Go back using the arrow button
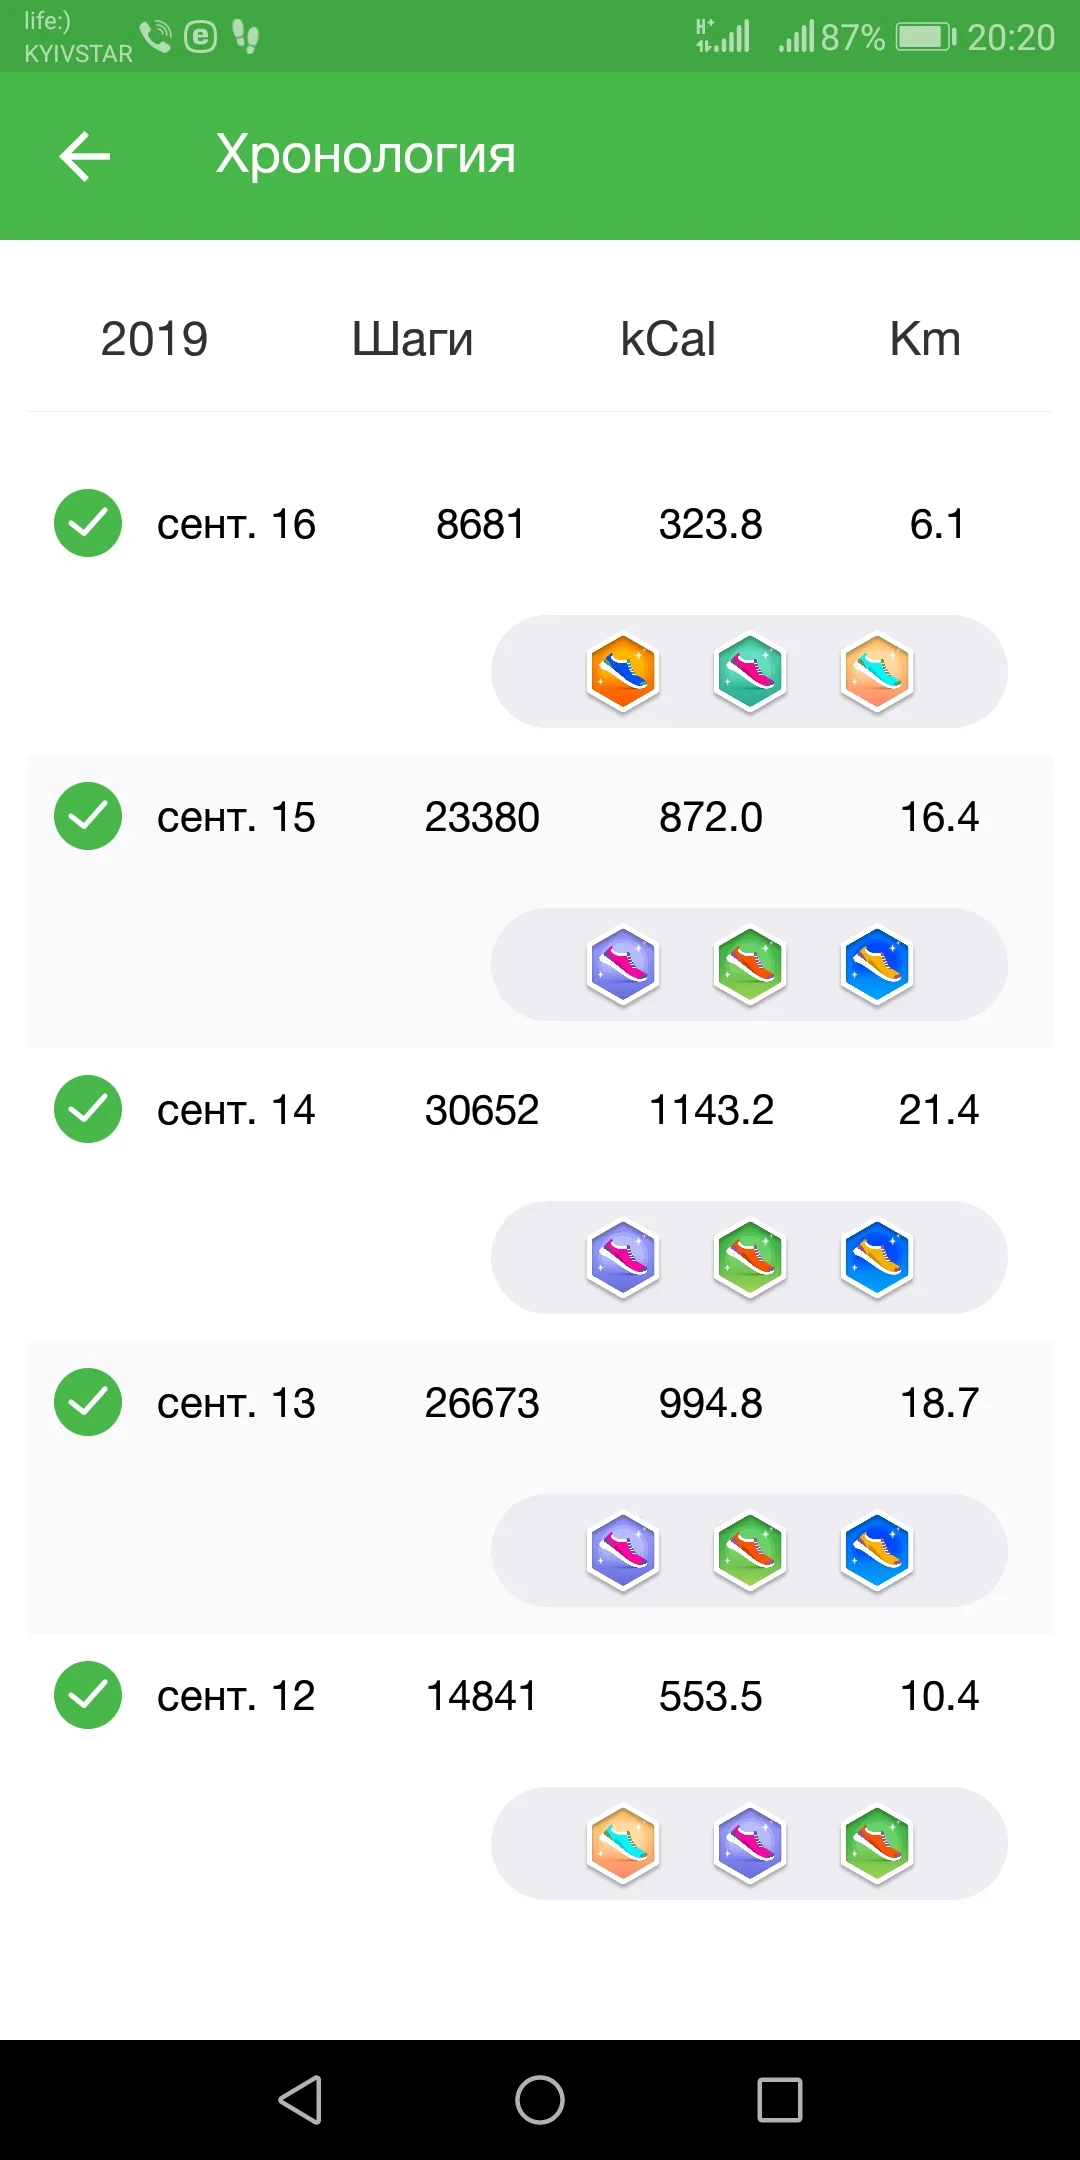The height and width of the screenshot is (2160, 1080). point(84,155)
